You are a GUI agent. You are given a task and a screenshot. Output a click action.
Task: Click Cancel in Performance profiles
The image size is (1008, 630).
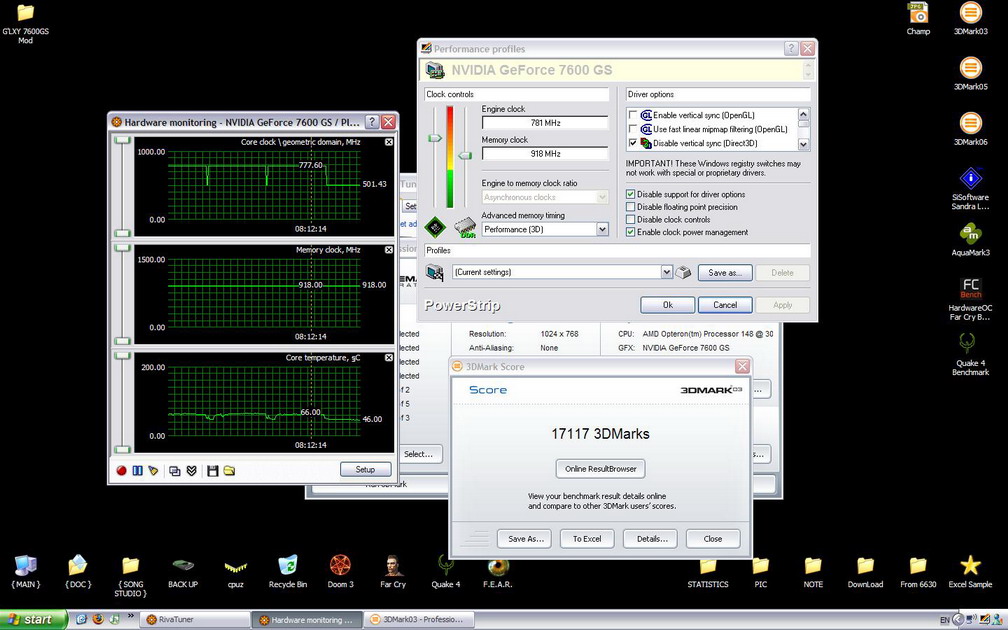coord(725,305)
